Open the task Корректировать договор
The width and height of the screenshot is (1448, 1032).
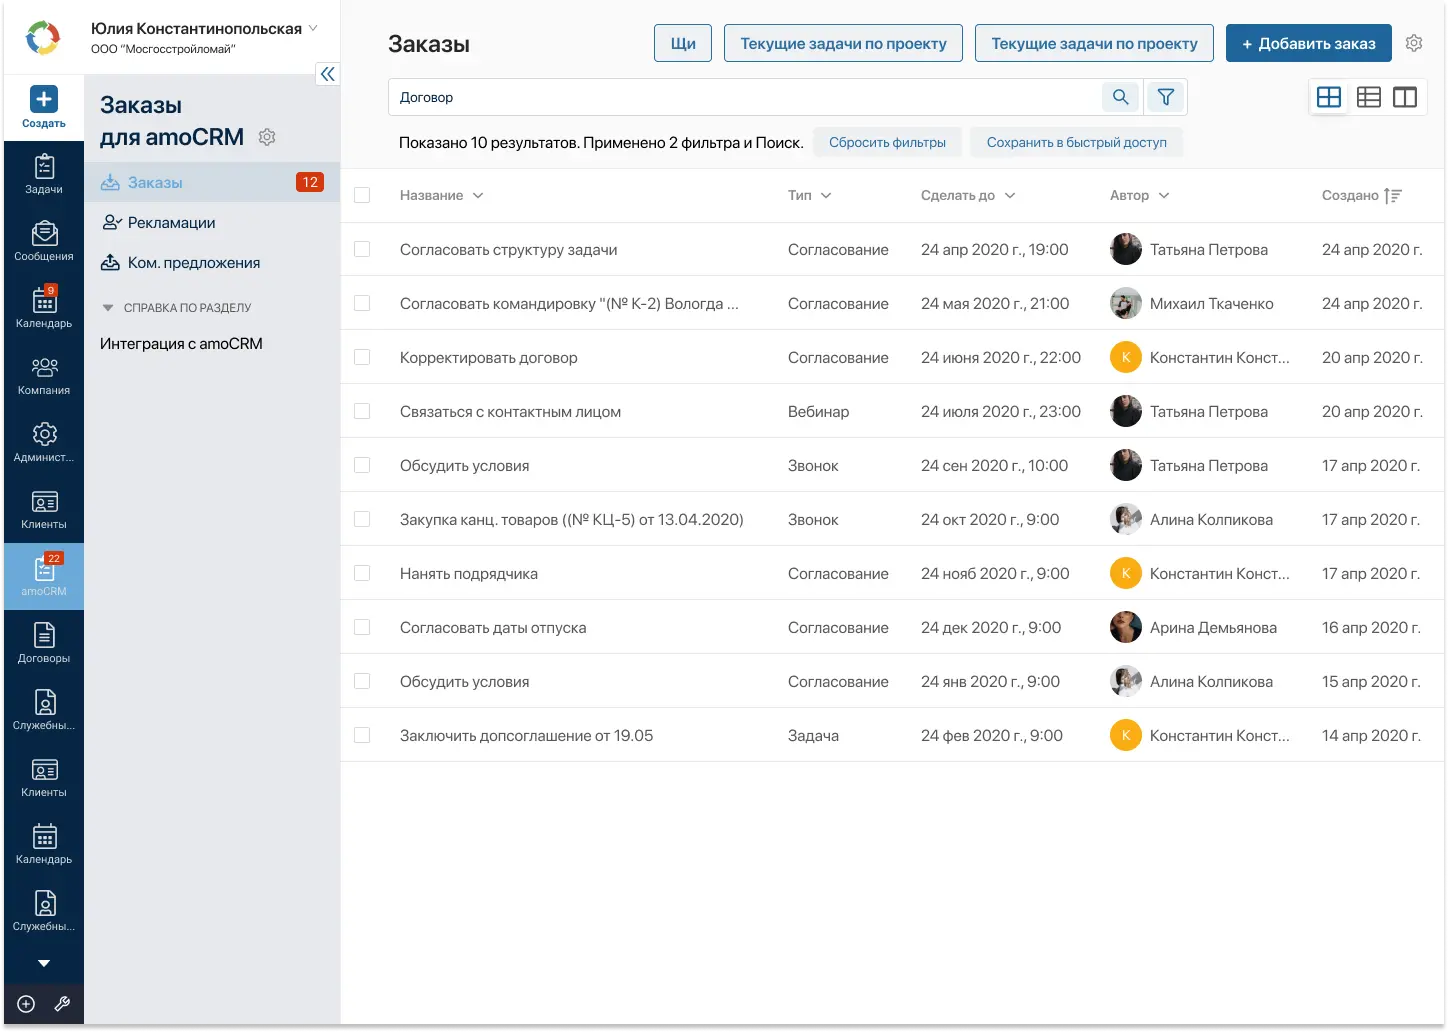488,357
